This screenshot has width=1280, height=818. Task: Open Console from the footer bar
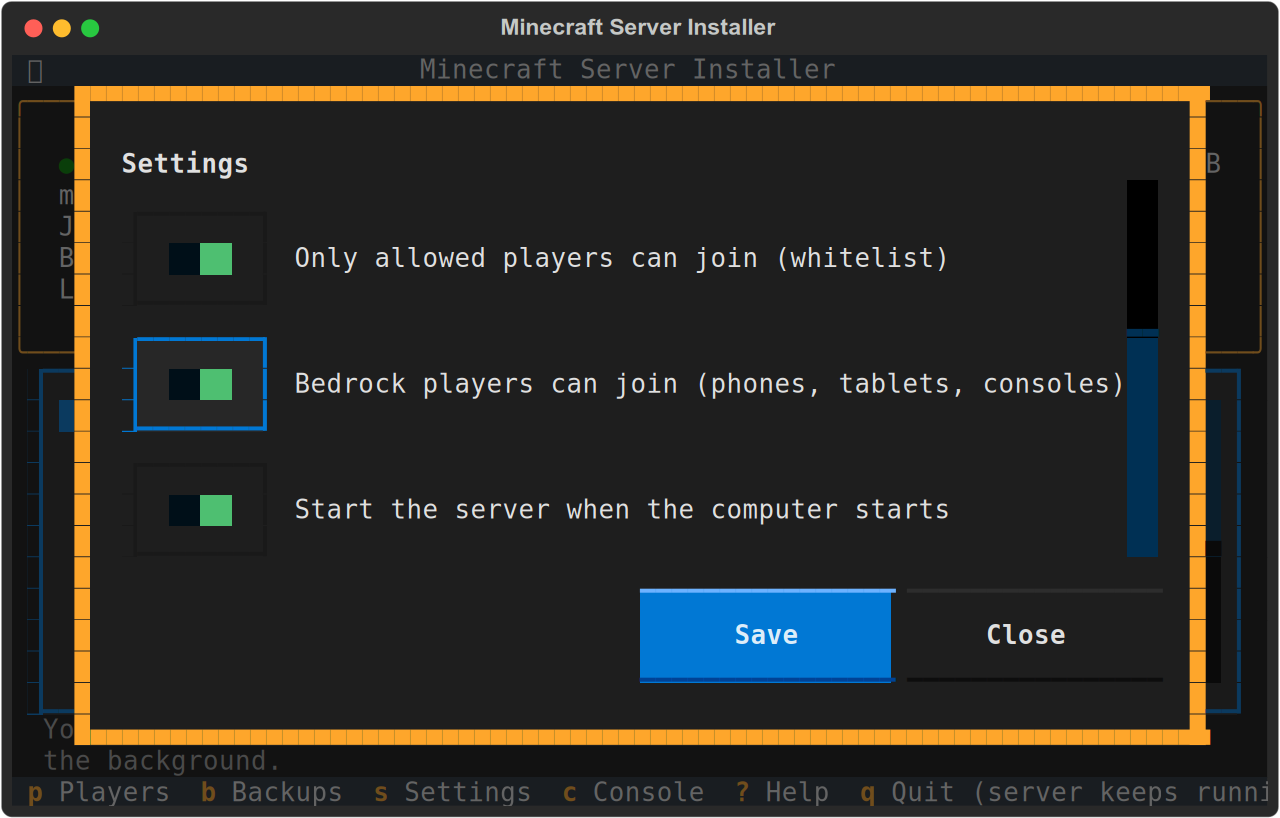coord(633,793)
